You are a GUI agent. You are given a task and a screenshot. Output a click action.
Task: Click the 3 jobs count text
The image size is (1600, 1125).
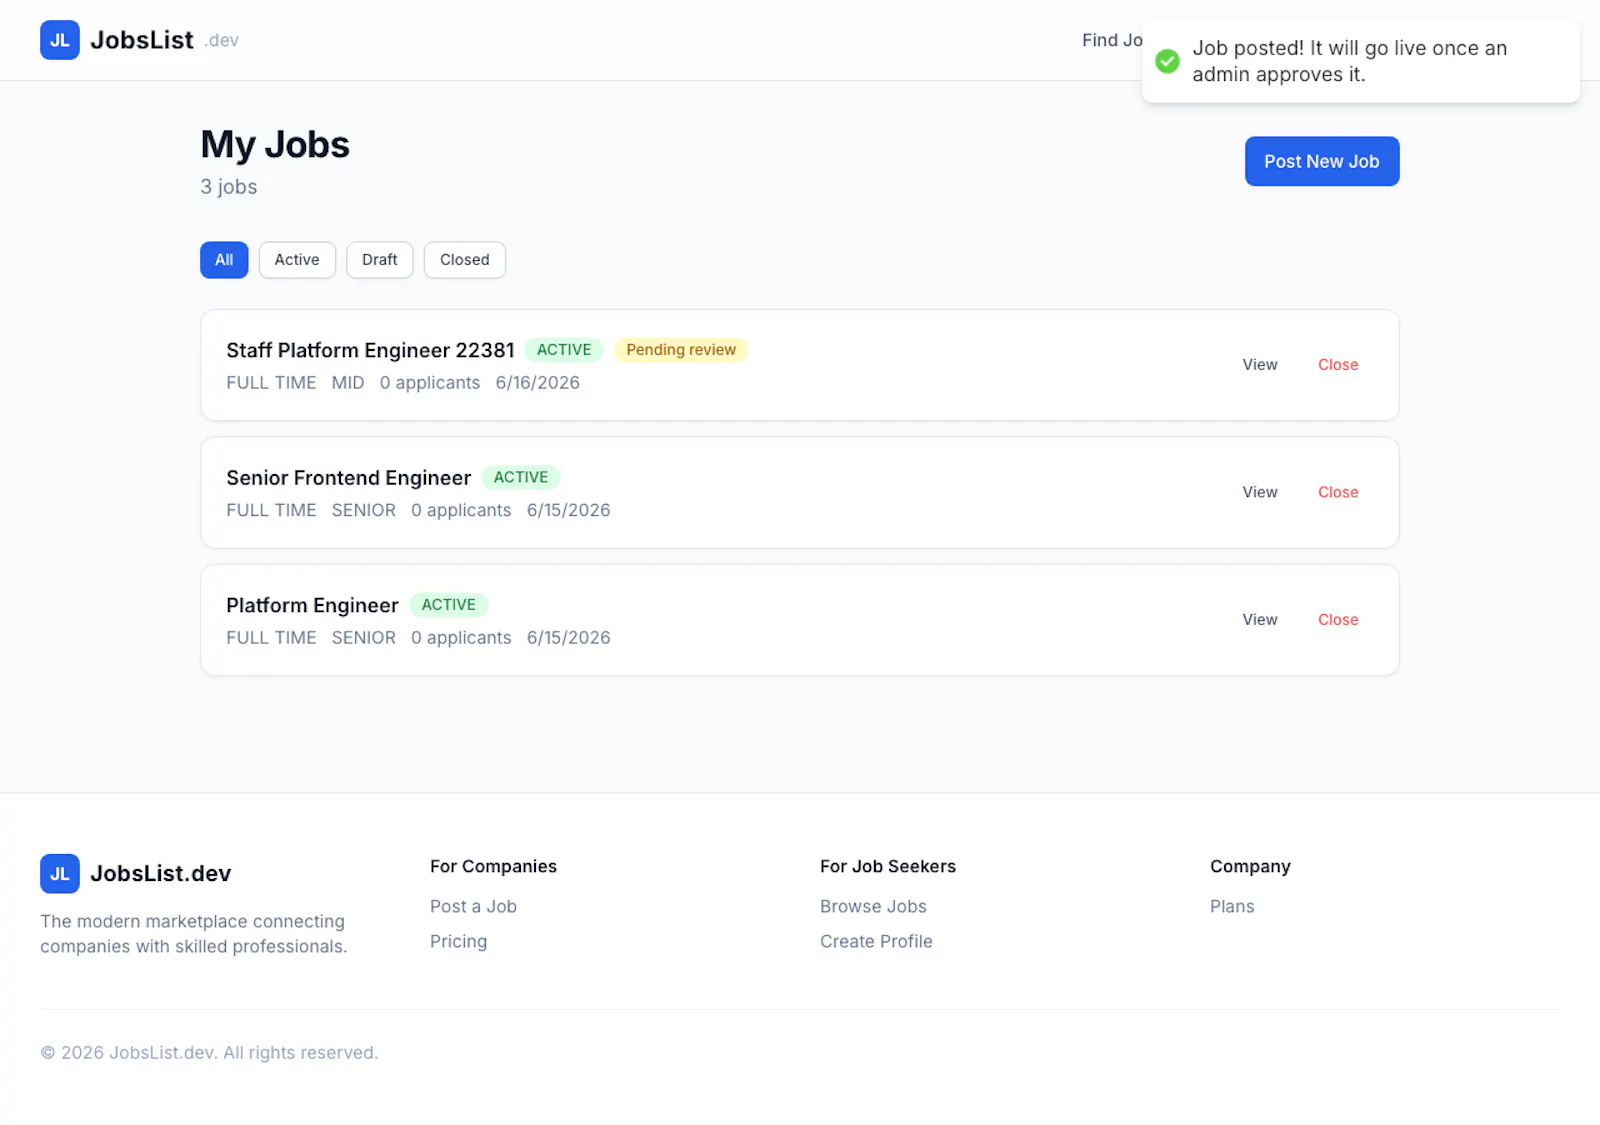point(229,187)
